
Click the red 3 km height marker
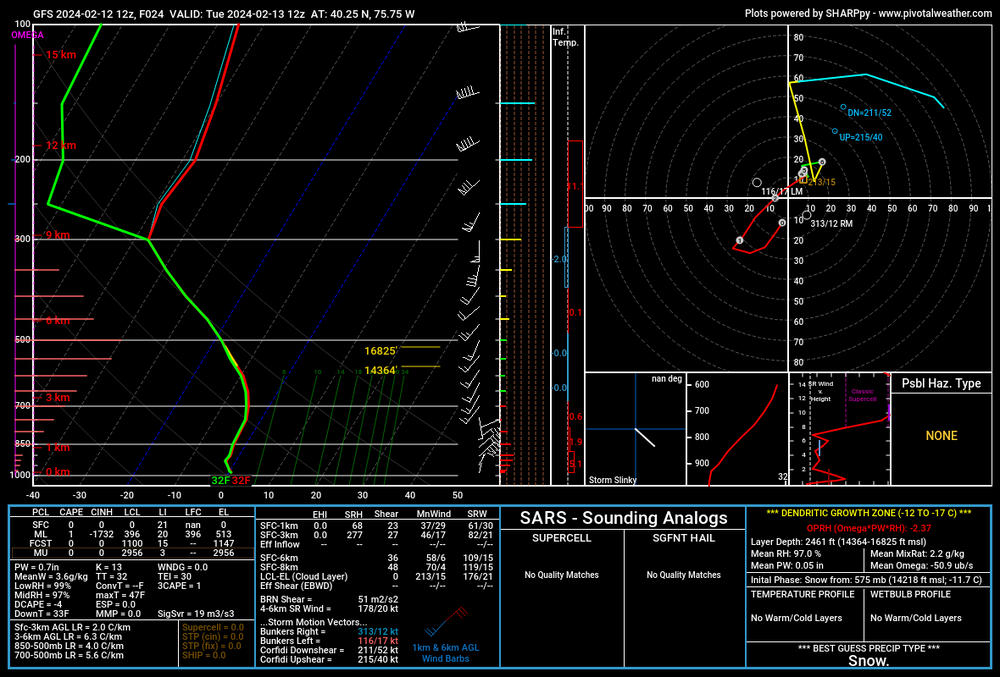pos(57,398)
